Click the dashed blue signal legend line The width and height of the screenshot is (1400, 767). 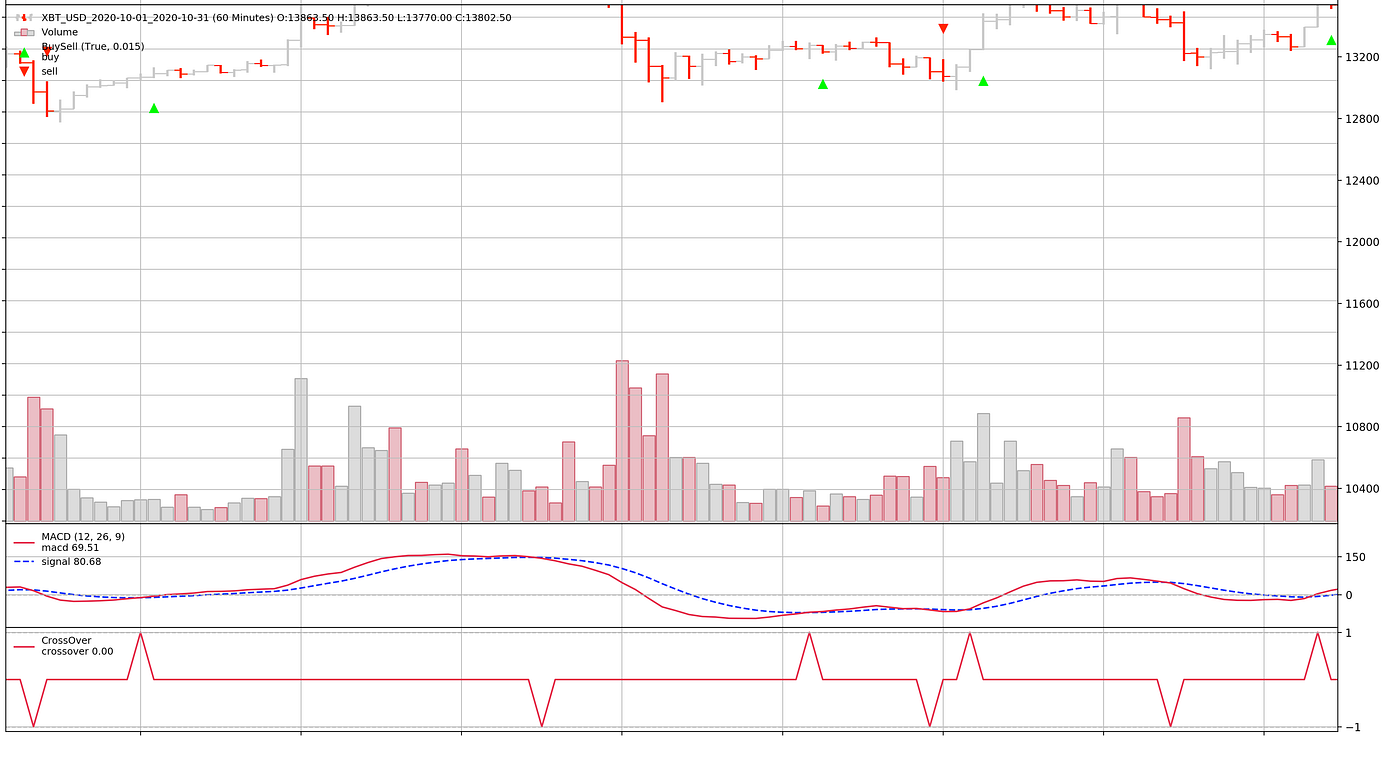pyautogui.click(x=24, y=561)
